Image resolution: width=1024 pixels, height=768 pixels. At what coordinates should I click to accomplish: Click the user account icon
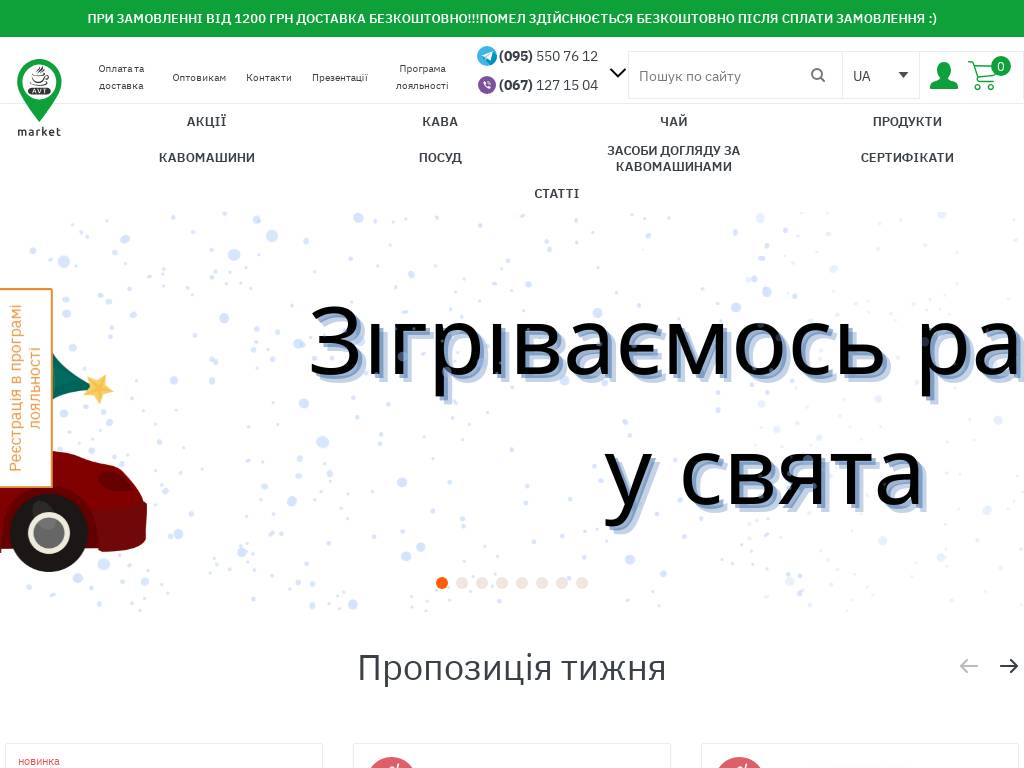(943, 75)
